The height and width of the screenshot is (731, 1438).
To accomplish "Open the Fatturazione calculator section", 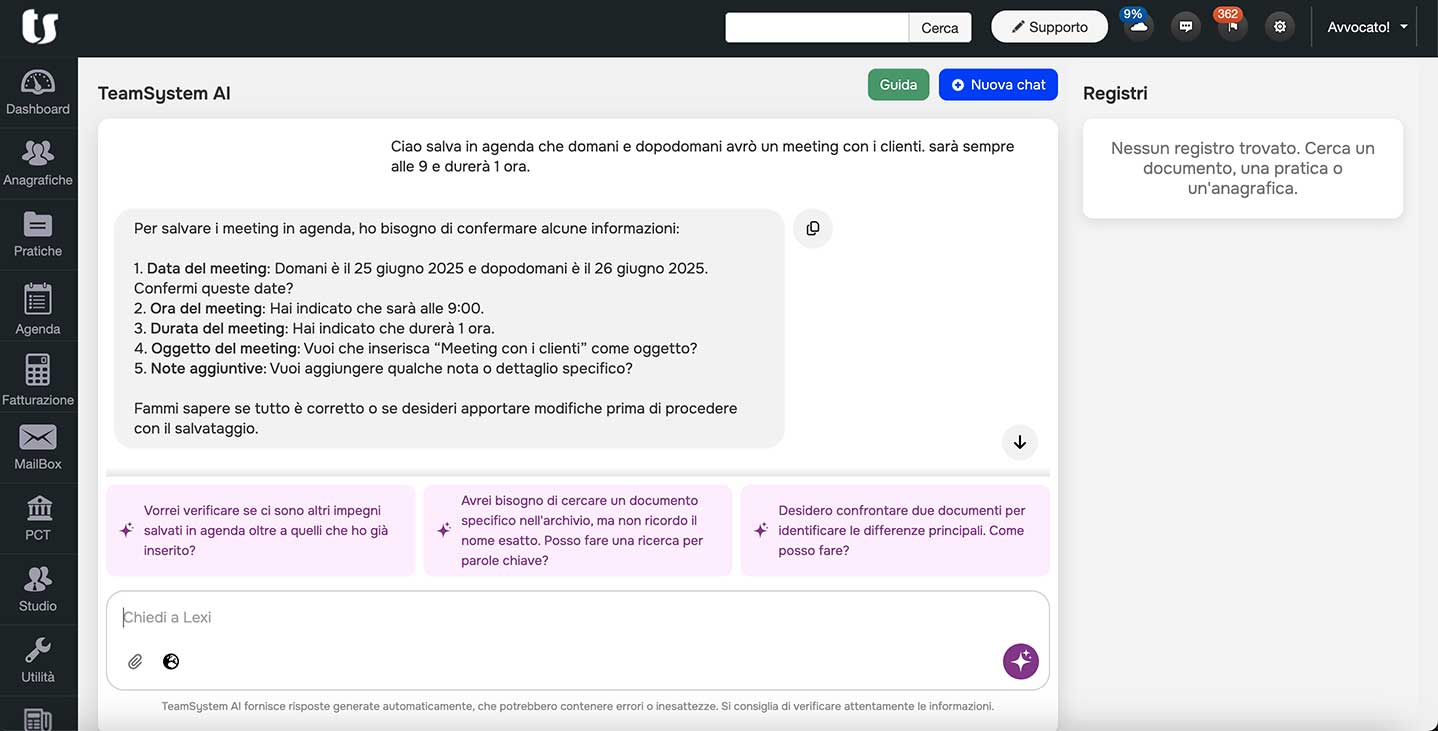I will (38, 380).
